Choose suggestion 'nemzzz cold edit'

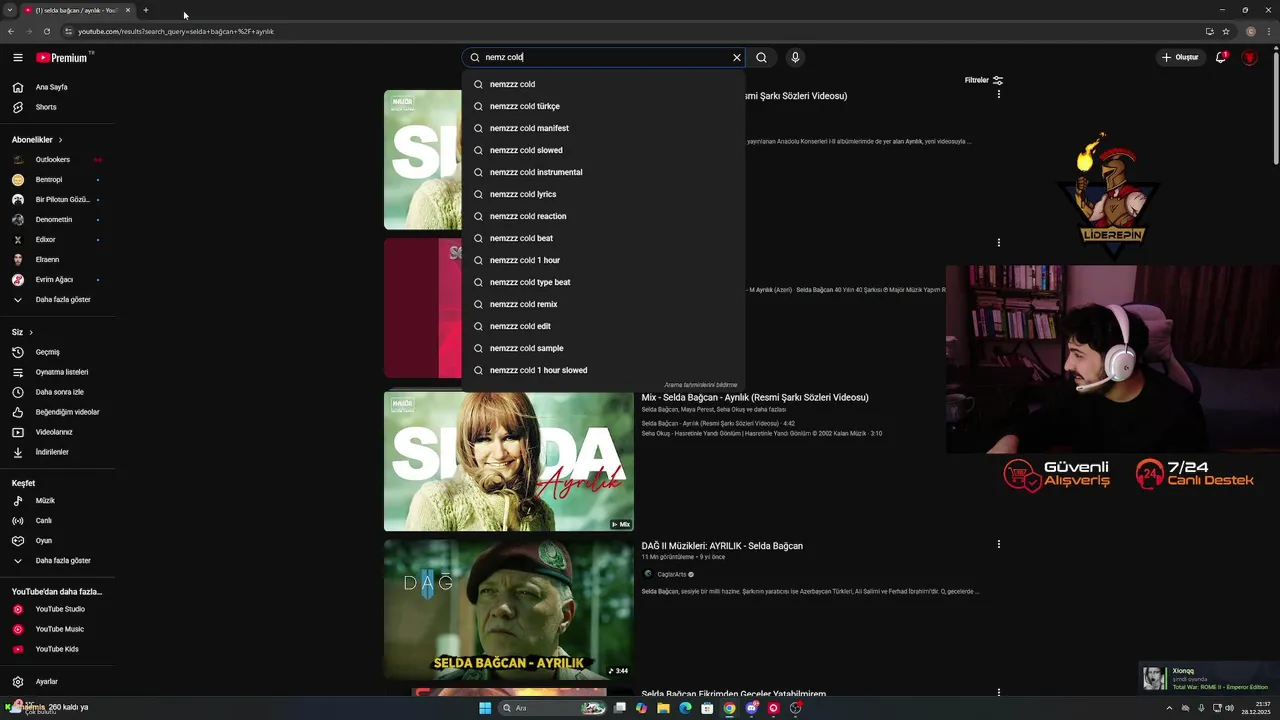tap(604, 326)
